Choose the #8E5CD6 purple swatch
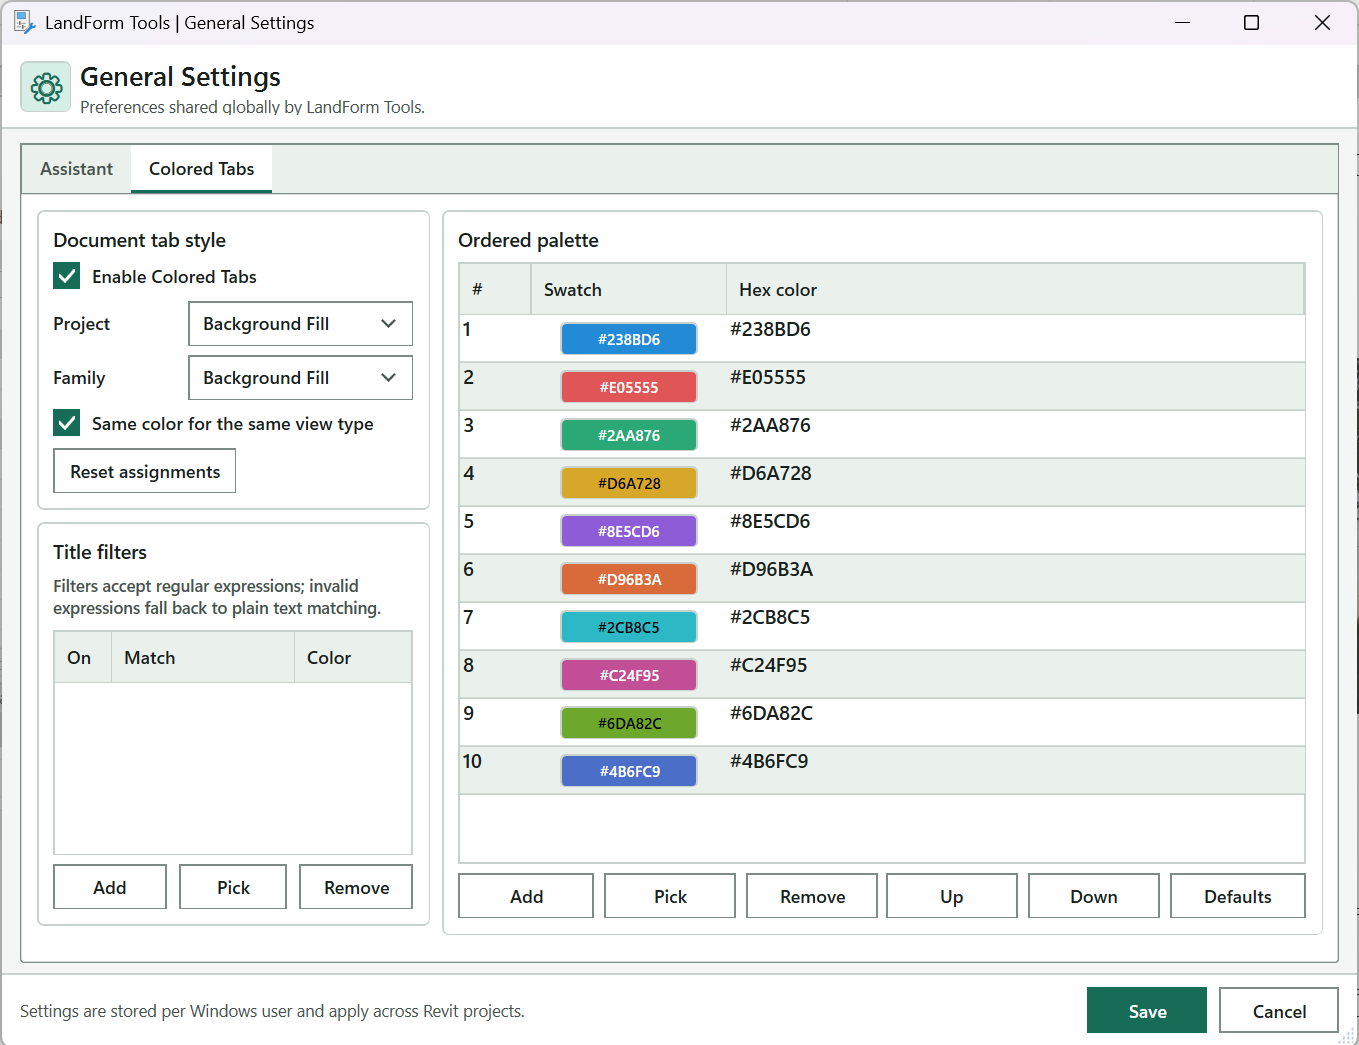 629,531
